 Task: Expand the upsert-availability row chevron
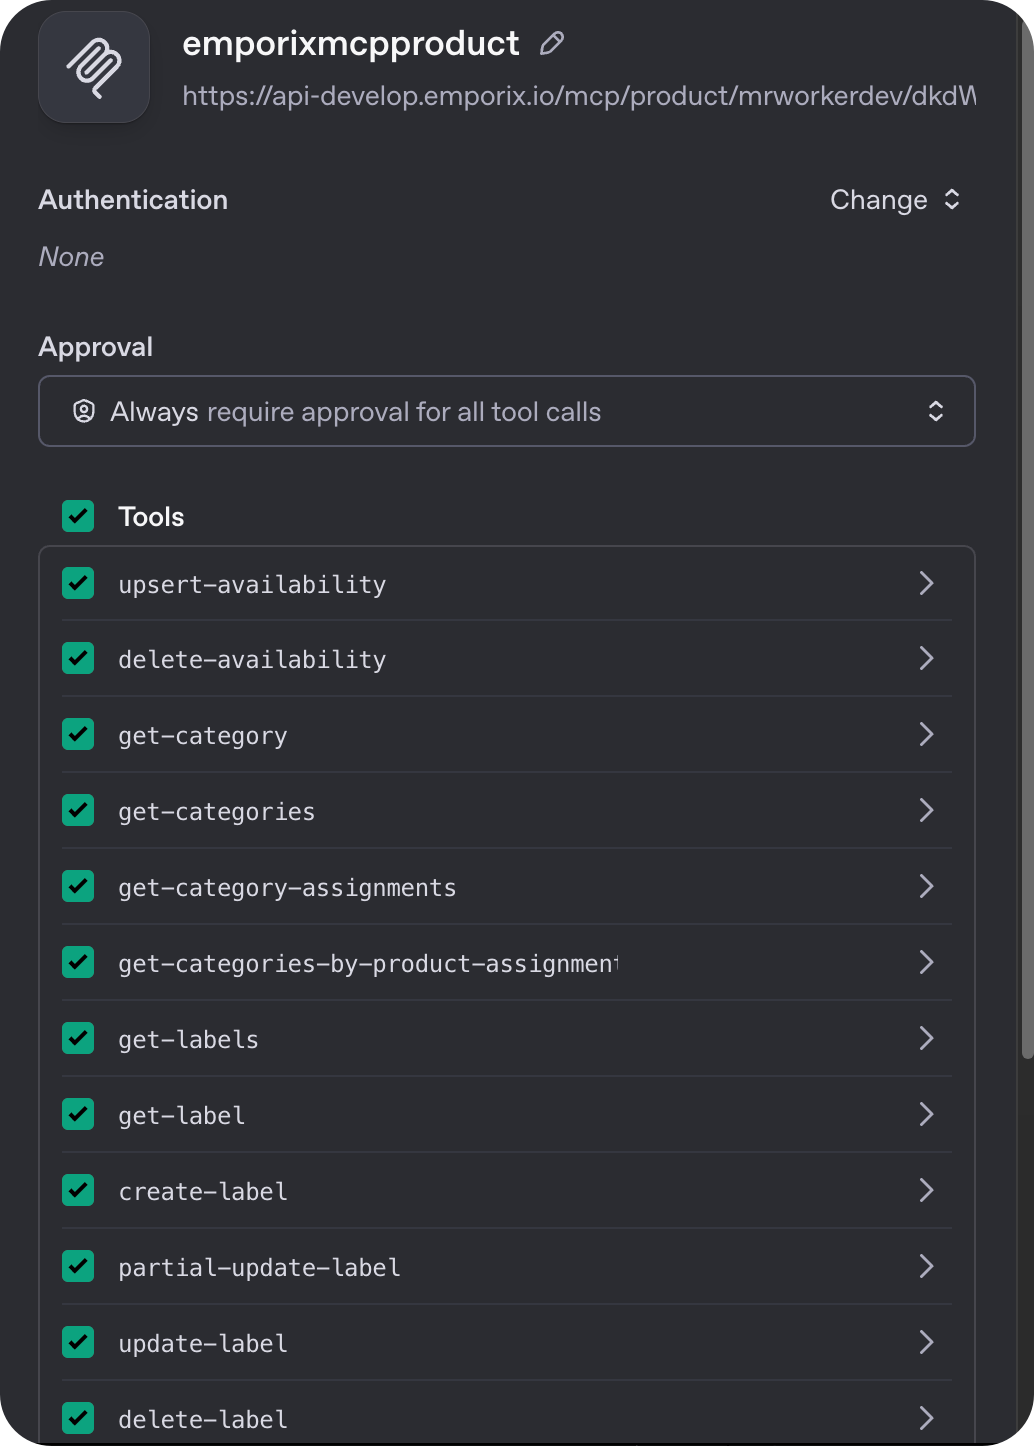pyautogui.click(x=926, y=583)
